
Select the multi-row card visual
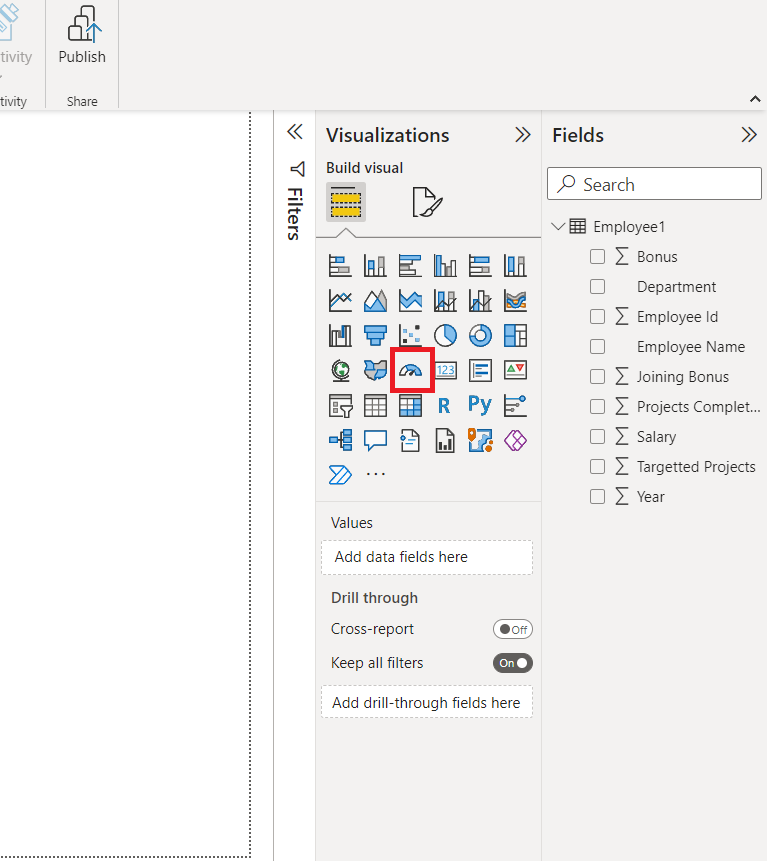[x=480, y=370]
